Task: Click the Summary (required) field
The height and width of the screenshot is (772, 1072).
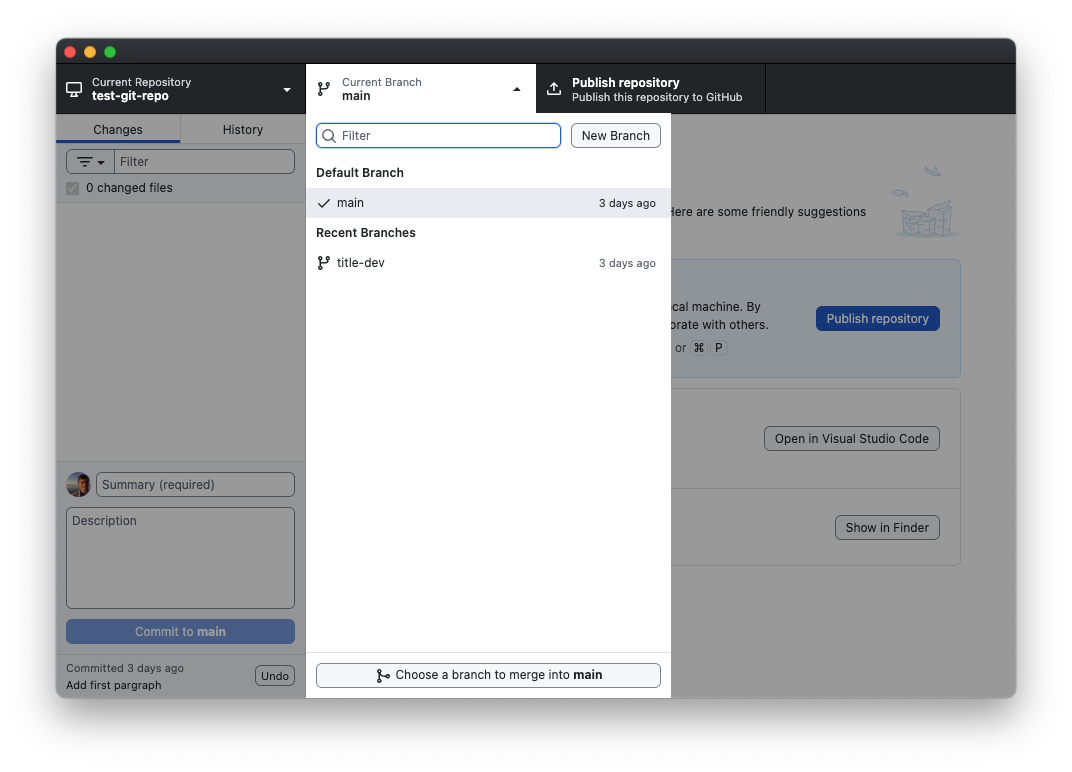Action: (196, 484)
